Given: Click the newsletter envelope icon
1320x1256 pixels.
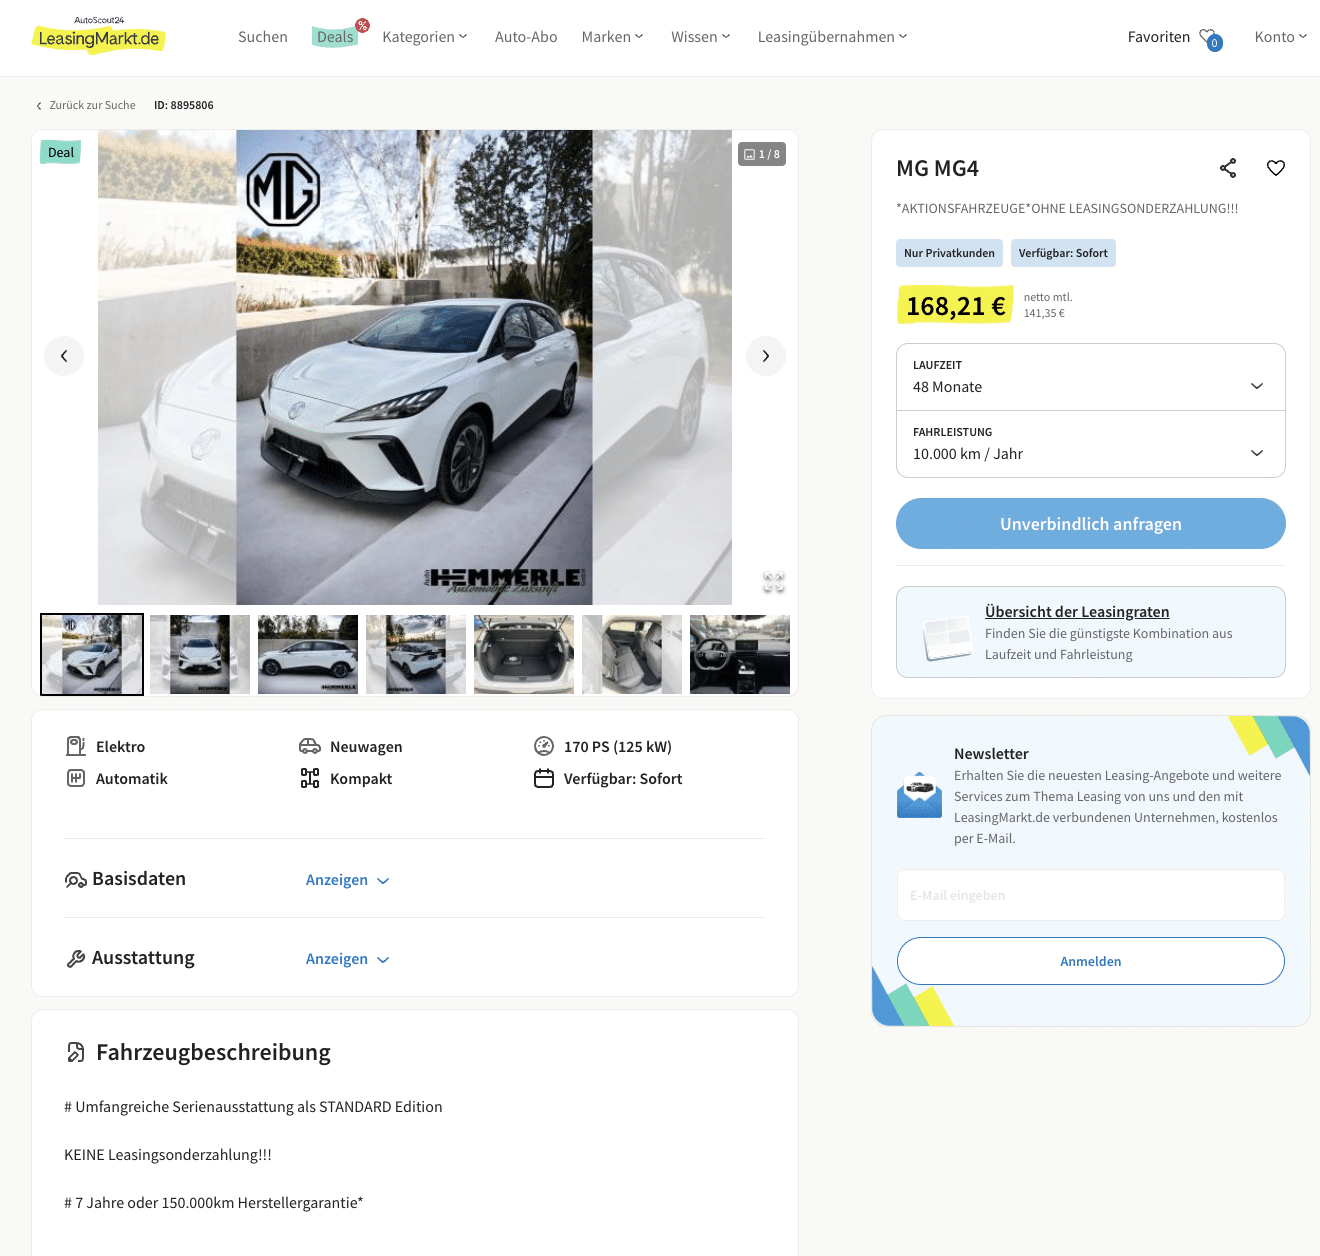Looking at the screenshot, I should [x=920, y=795].
